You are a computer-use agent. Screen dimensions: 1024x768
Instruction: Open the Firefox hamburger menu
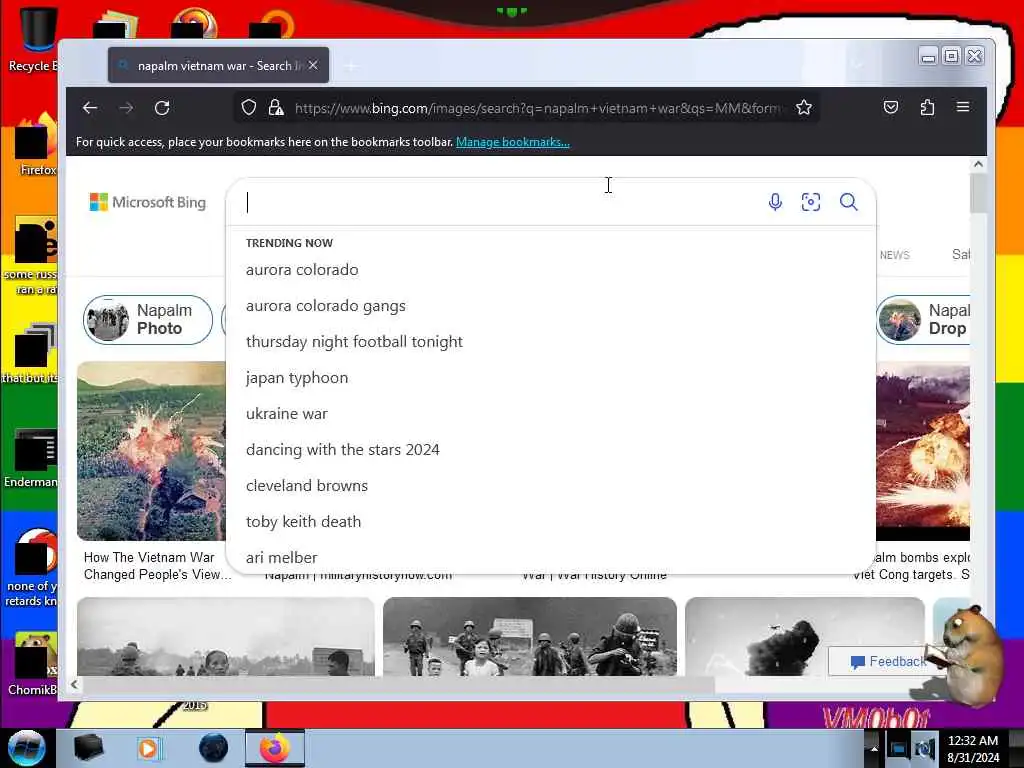pos(963,107)
